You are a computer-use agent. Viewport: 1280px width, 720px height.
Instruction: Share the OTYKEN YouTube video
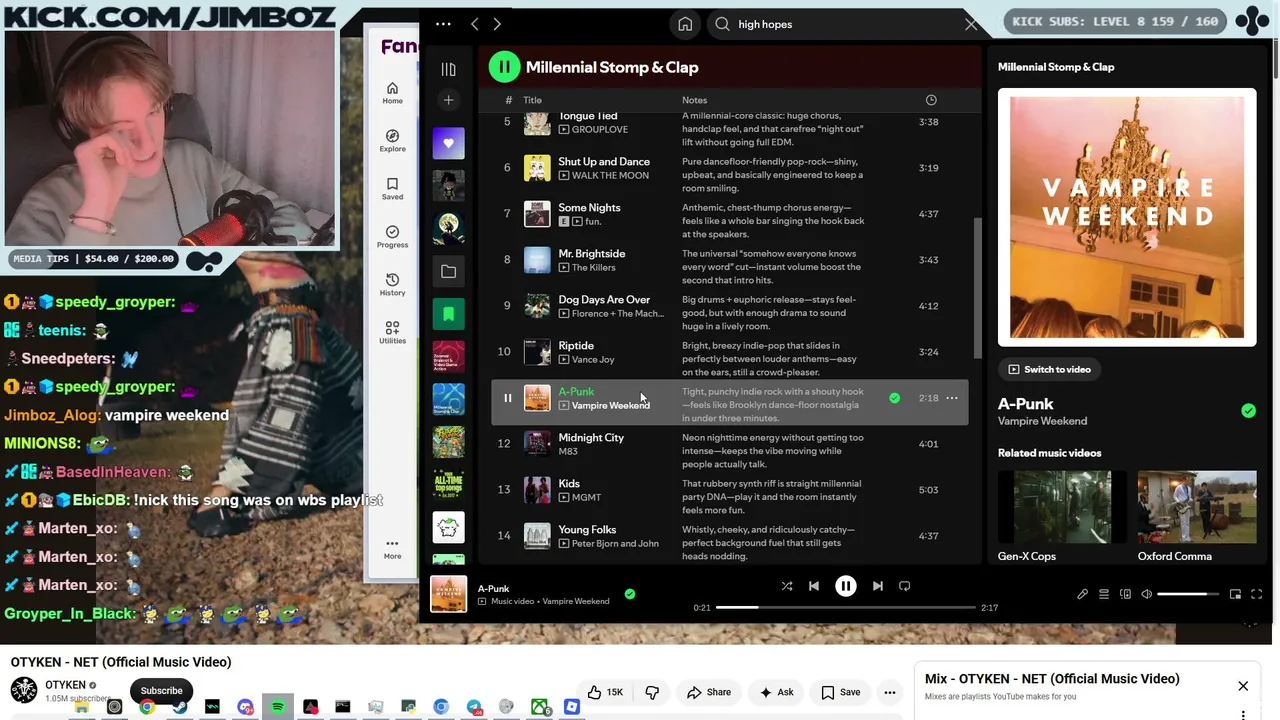coord(709,692)
